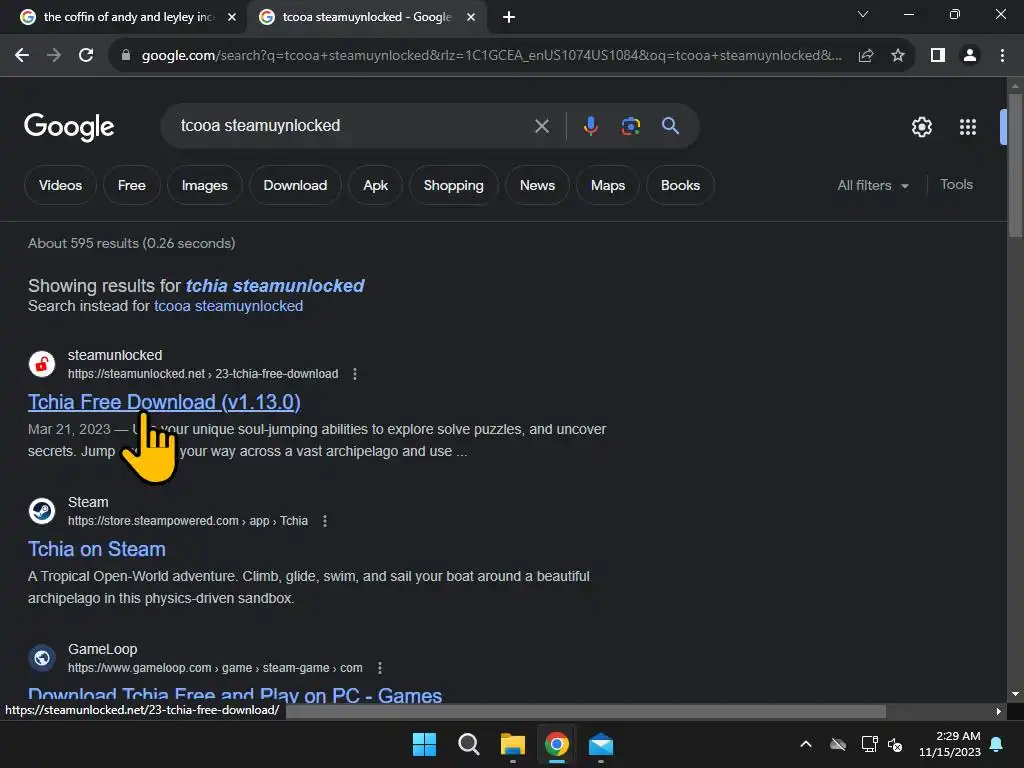The image size is (1024, 768).
Task: Close the 'coffin of andy and leyley' tab
Action: point(232,17)
